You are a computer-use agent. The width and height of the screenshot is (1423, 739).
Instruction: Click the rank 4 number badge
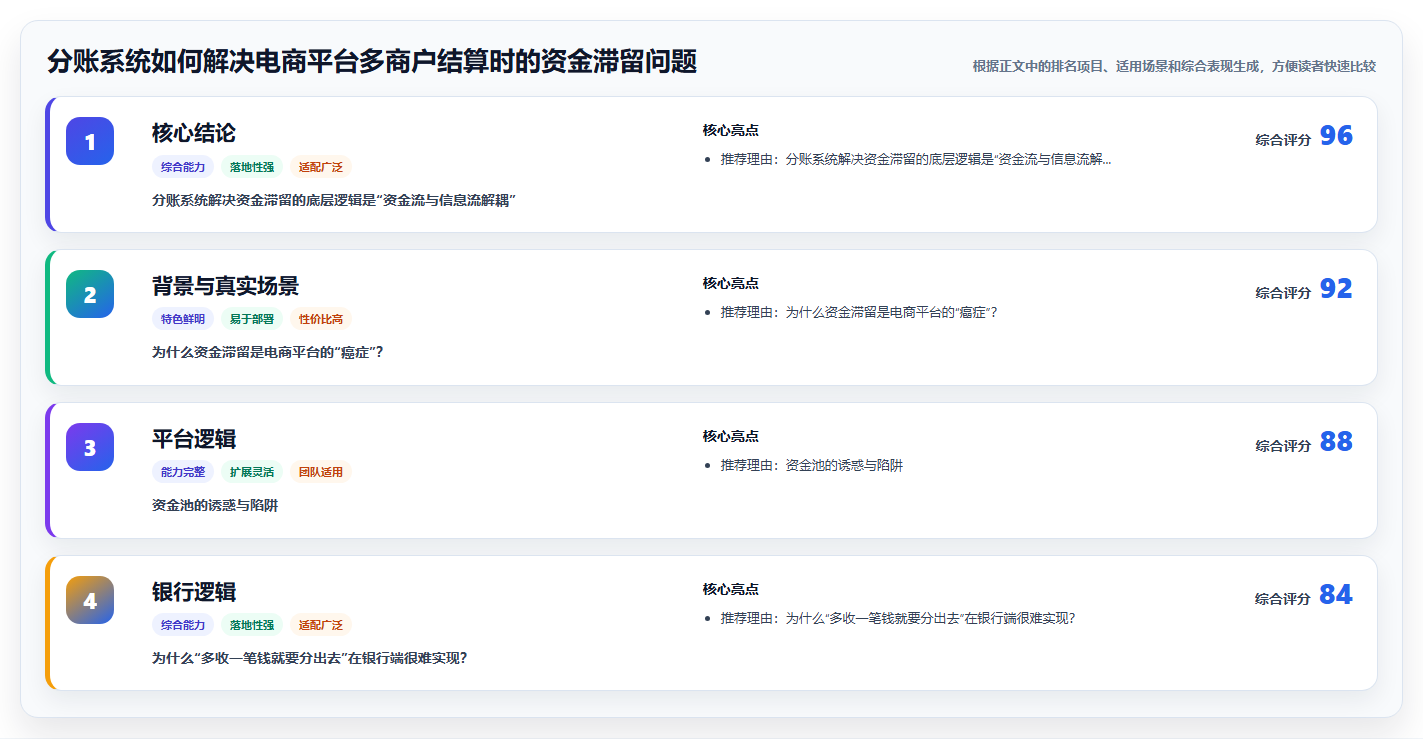pos(90,600)
